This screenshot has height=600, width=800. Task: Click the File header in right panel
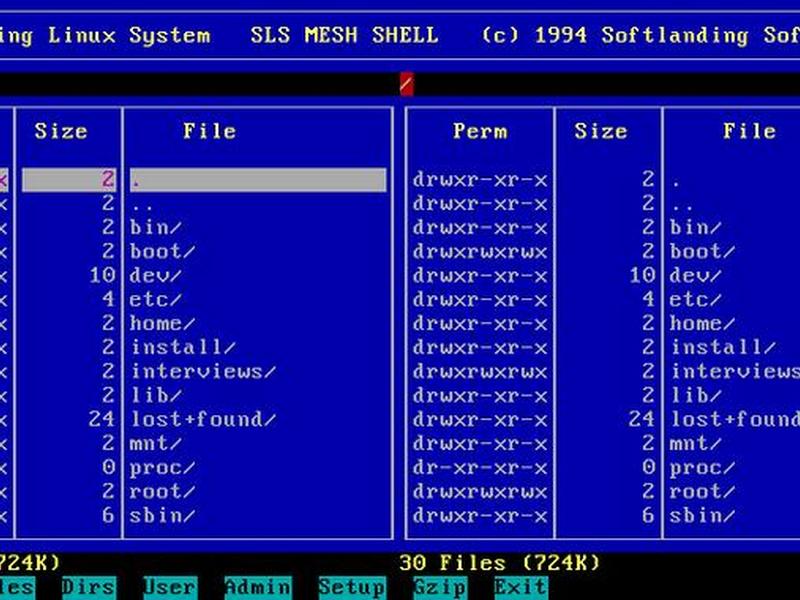(x=749, y=132)
